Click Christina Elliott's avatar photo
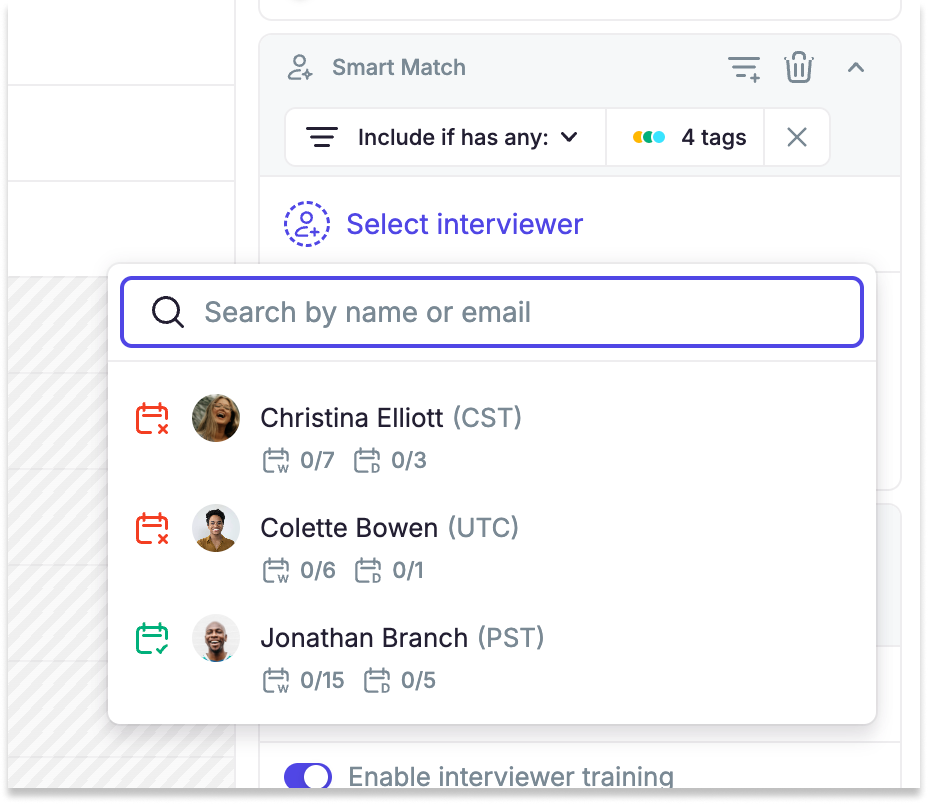The height and width of the screenshot is (804, 928). click(216, 418)
